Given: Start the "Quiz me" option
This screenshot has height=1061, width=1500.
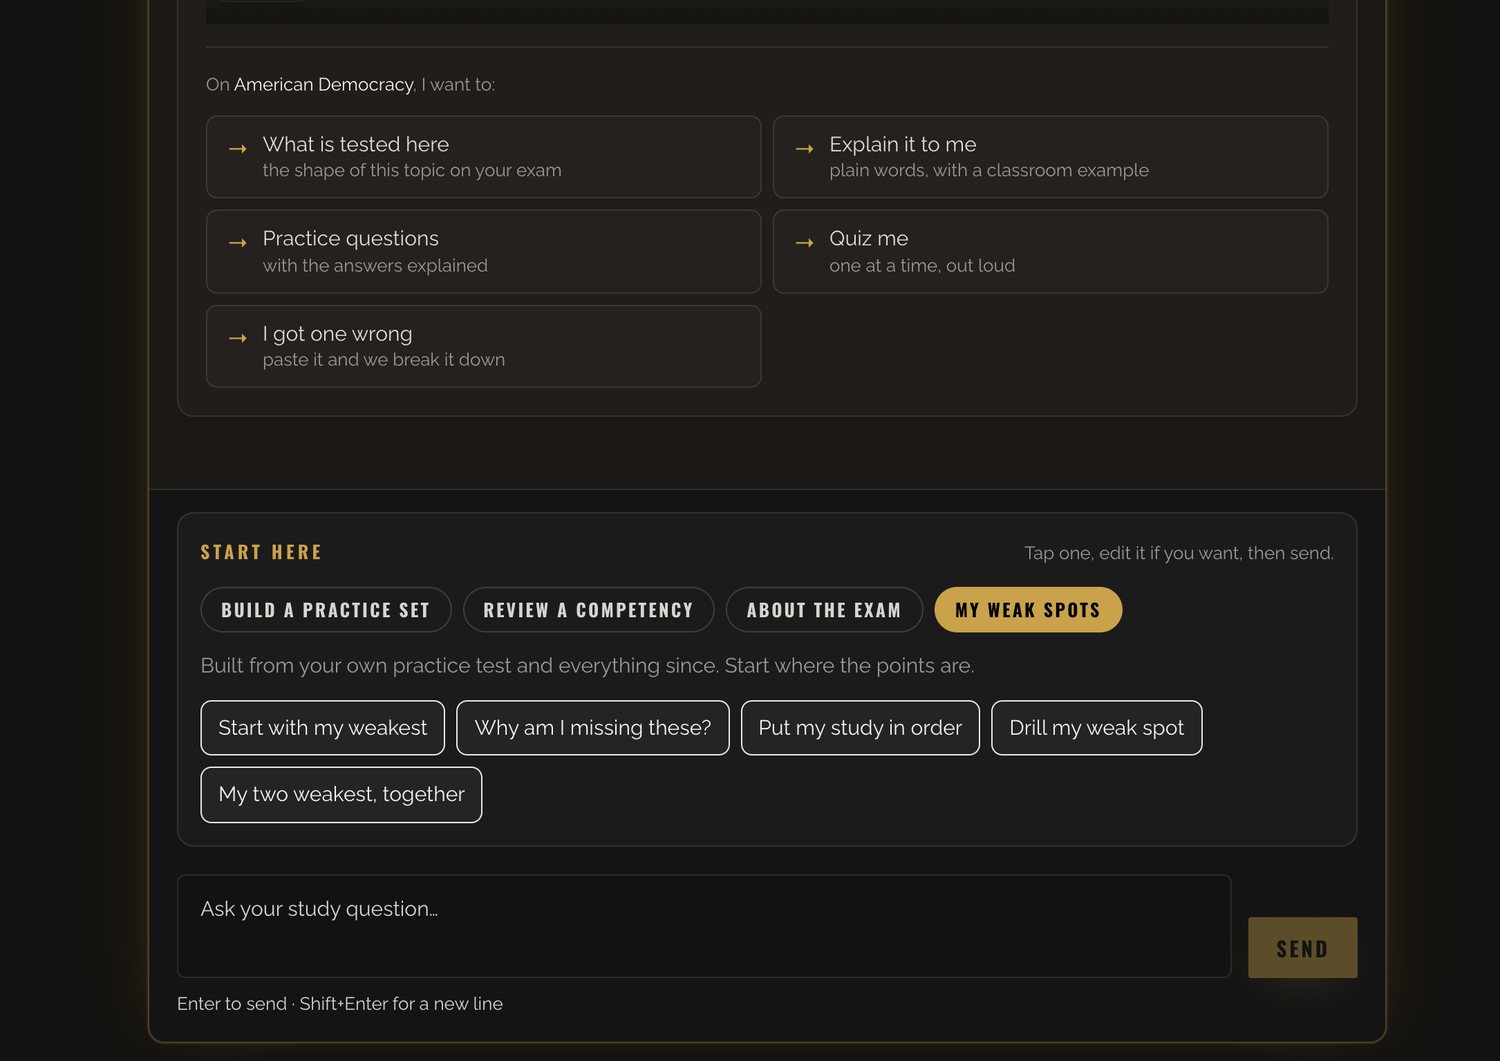Looking at the screenshot, I should (1050, 251).
